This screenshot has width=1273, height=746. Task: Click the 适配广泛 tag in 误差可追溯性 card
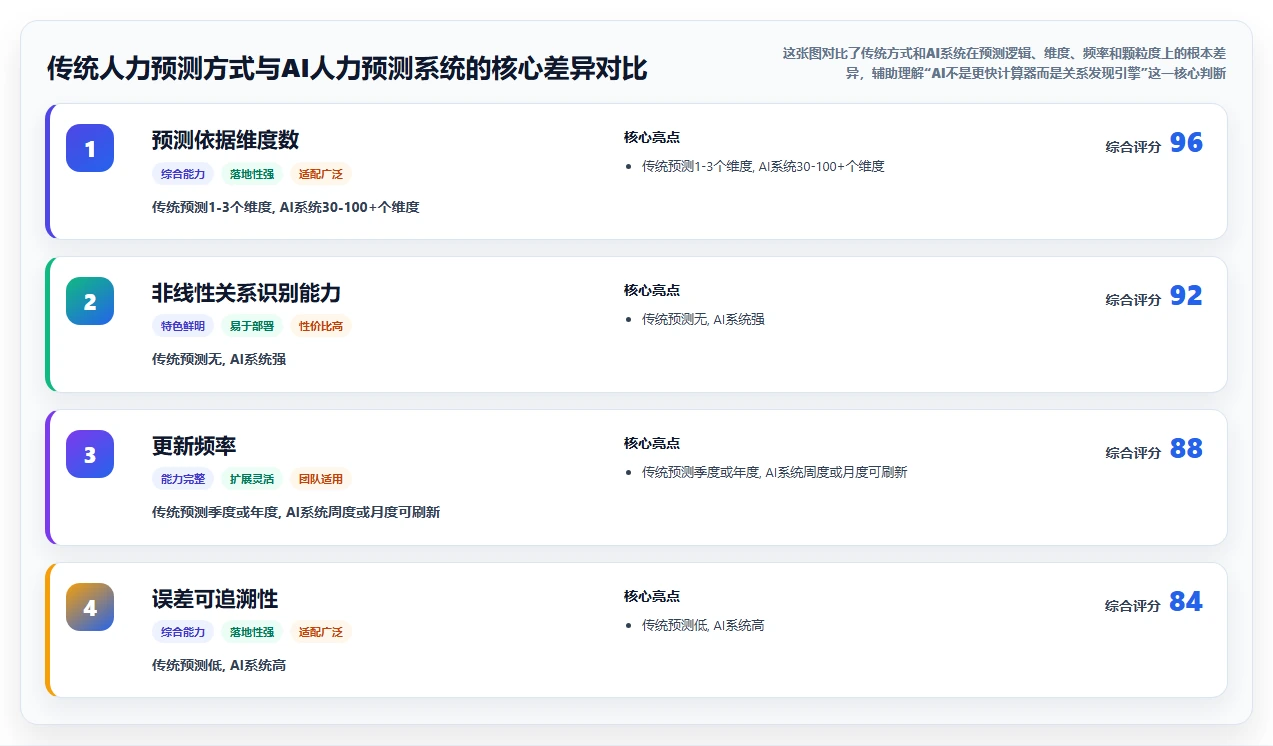coord(321,632)
